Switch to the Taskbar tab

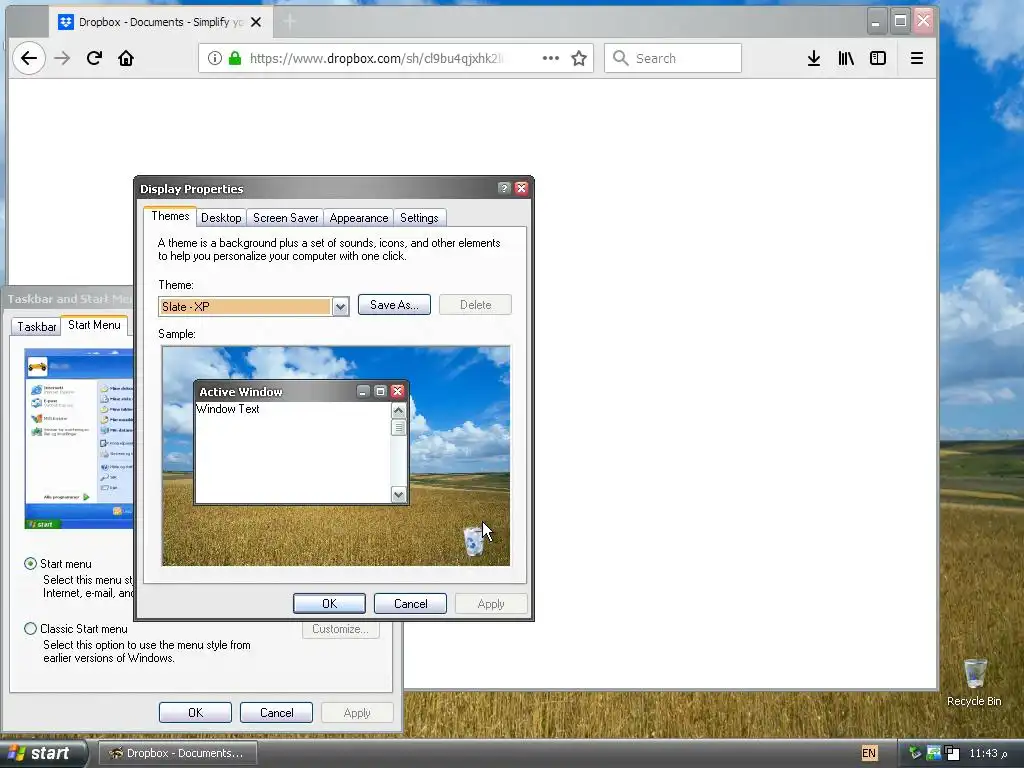[x=37, y=327]
